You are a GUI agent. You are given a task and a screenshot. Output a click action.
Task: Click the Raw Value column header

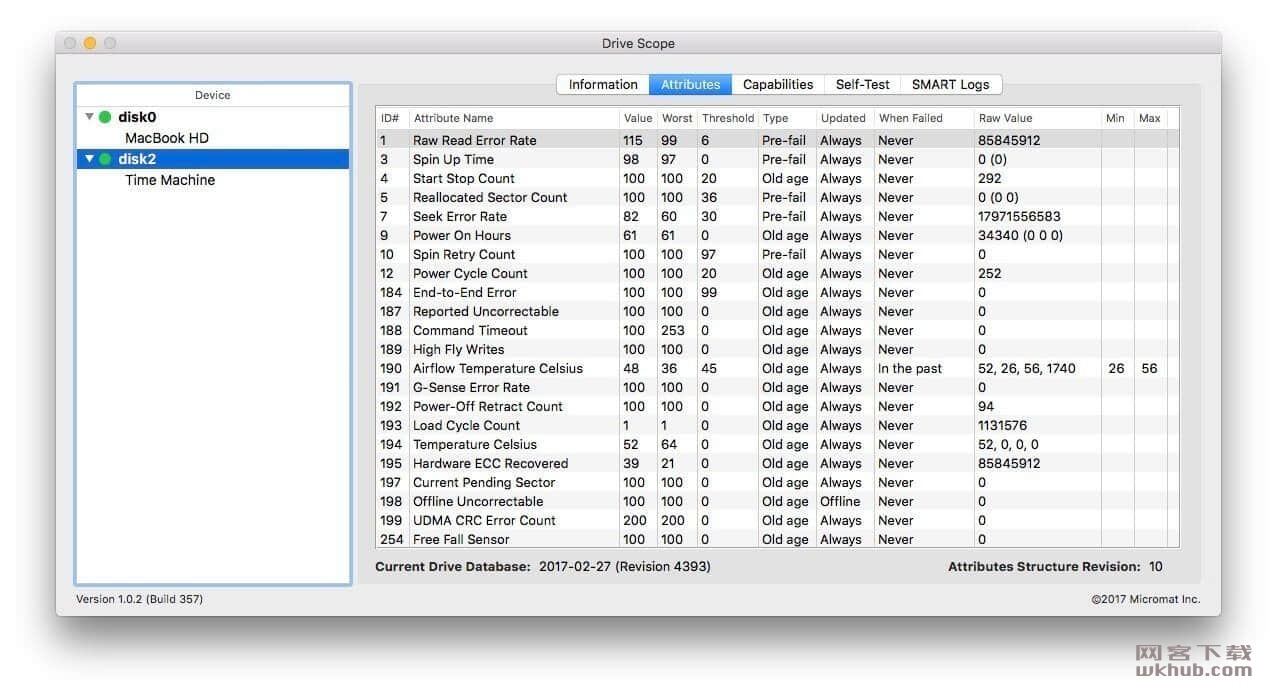coord(1038,118)
